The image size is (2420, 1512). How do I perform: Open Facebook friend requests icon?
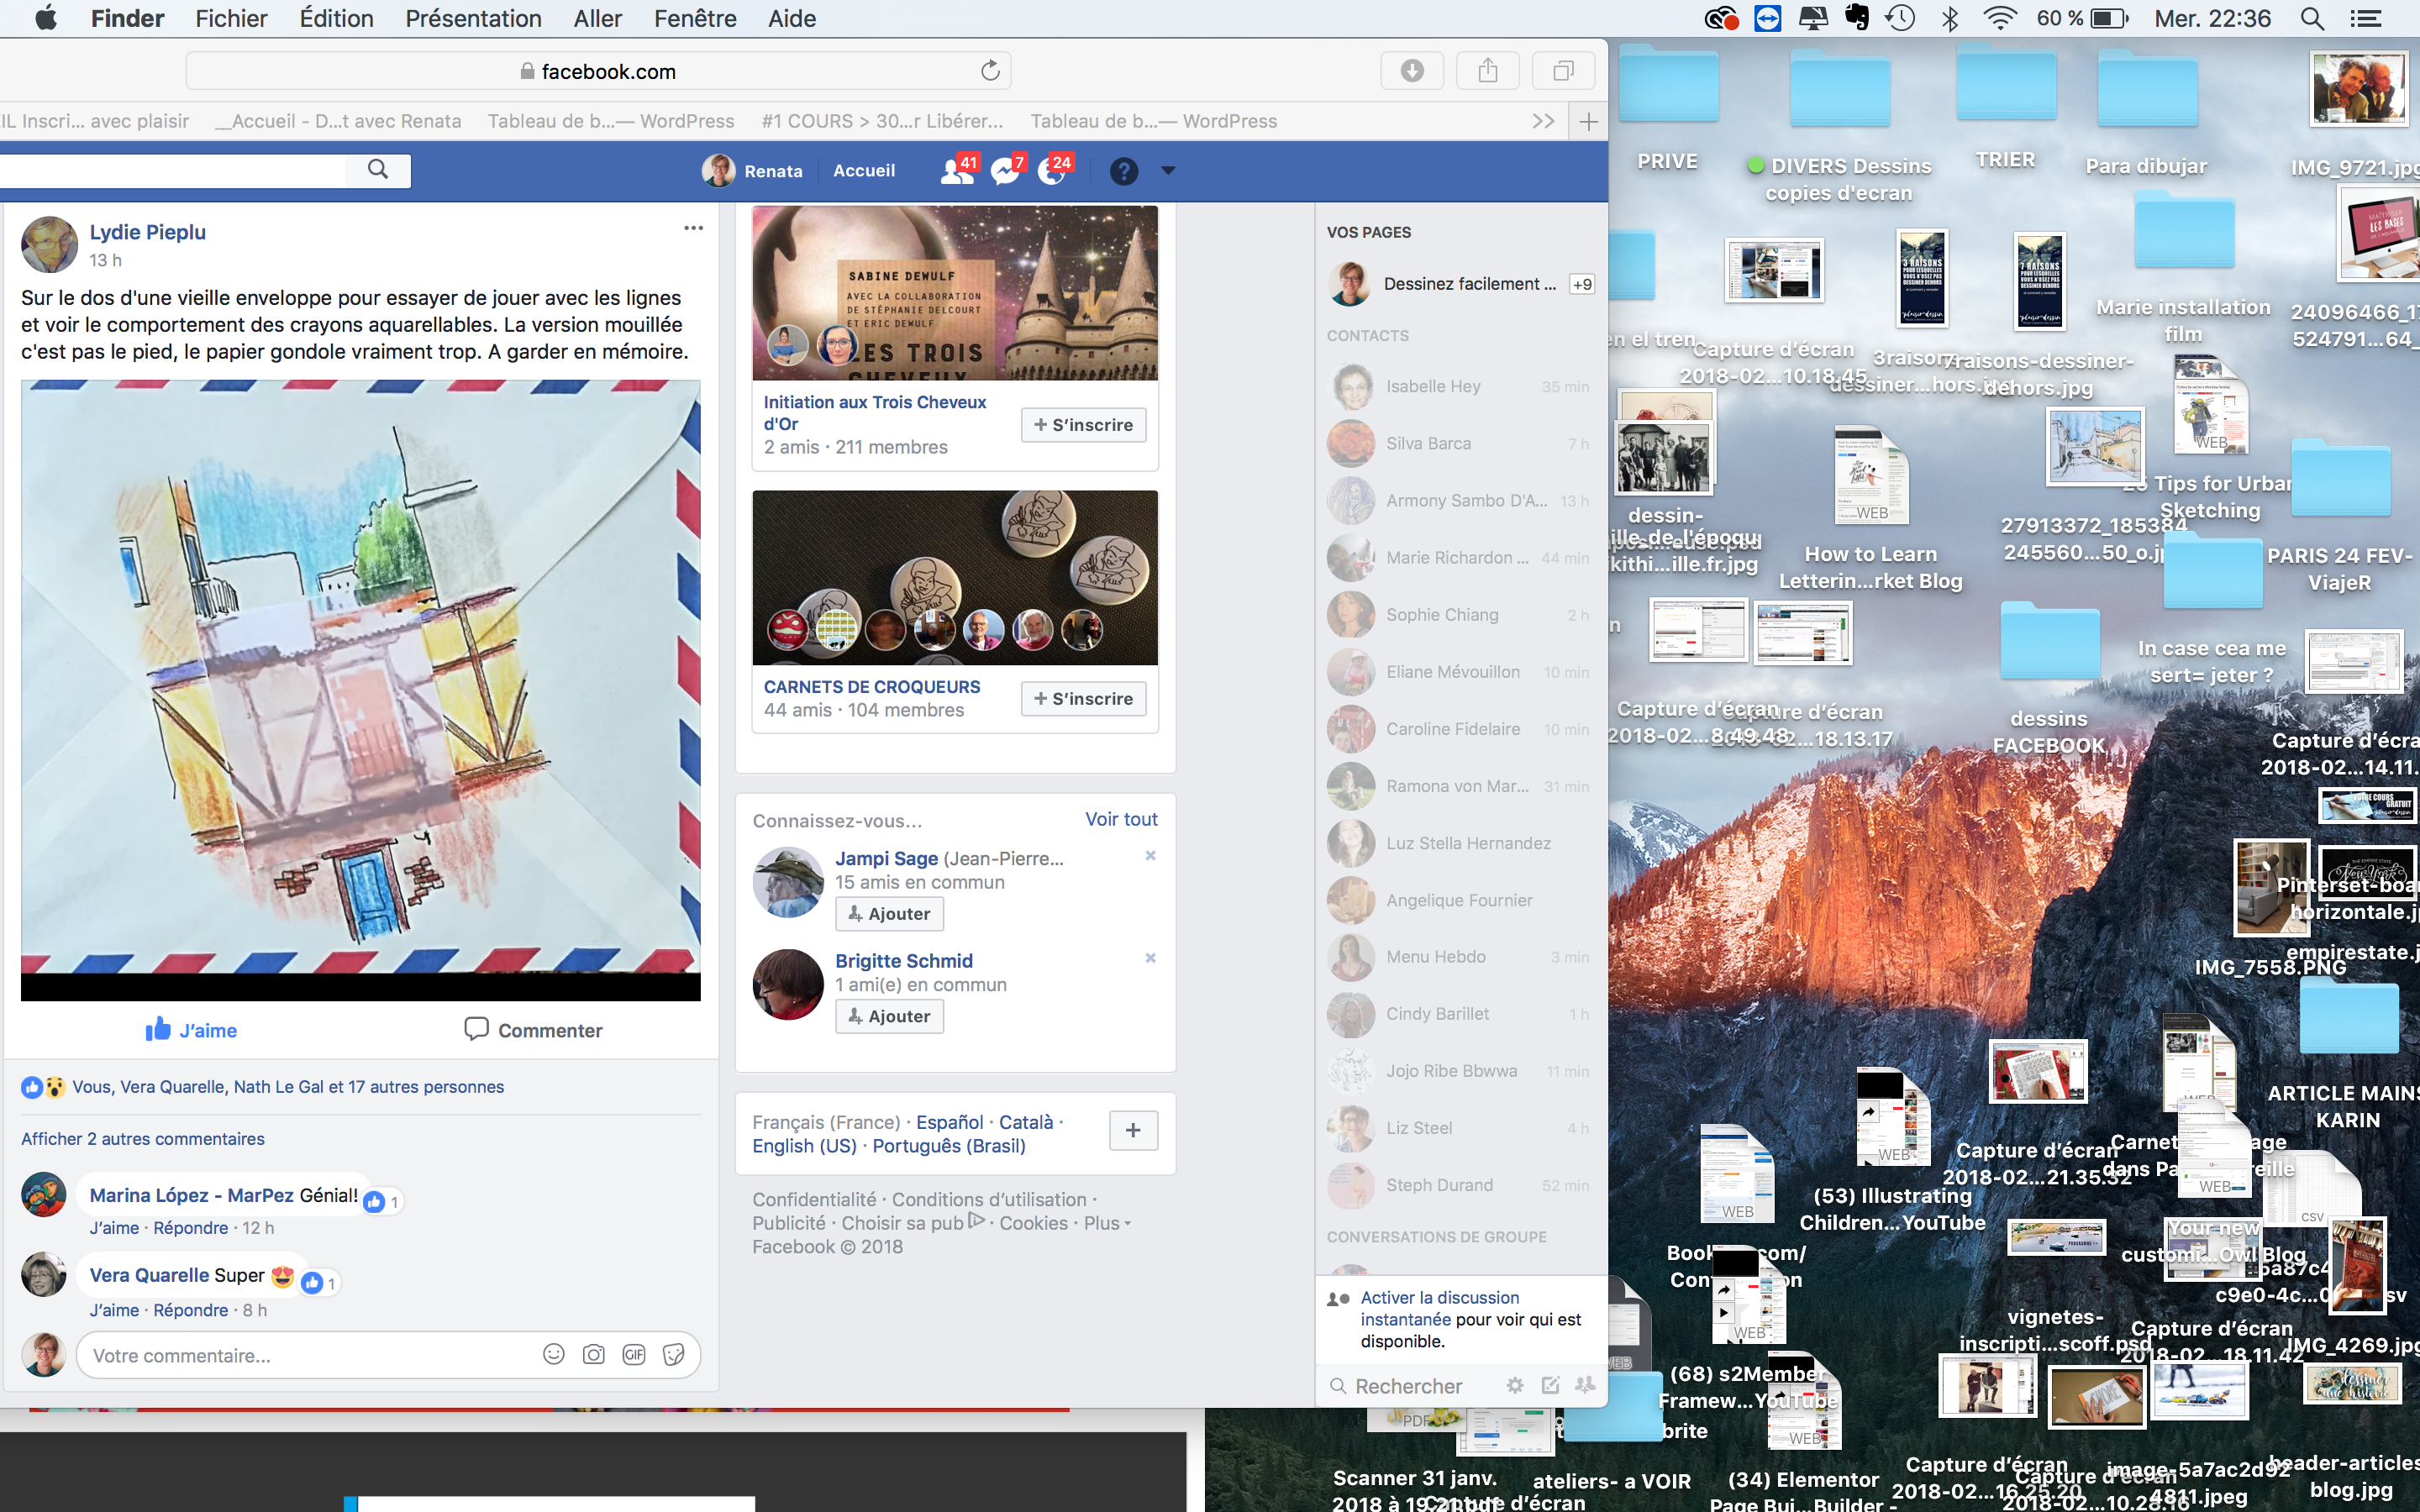955,171
